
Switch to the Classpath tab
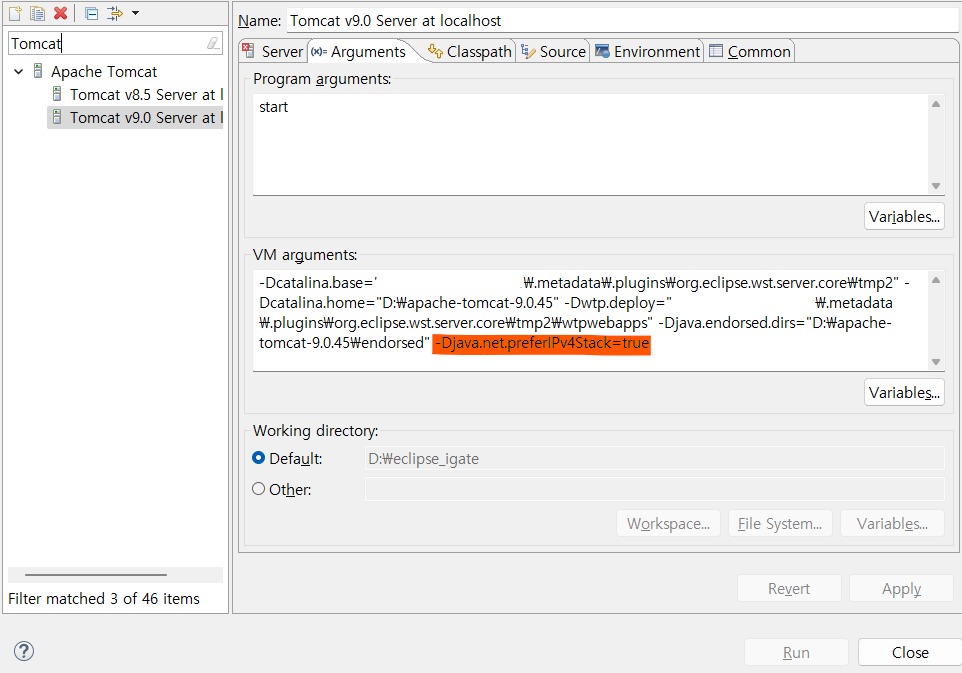pos(470,52)
